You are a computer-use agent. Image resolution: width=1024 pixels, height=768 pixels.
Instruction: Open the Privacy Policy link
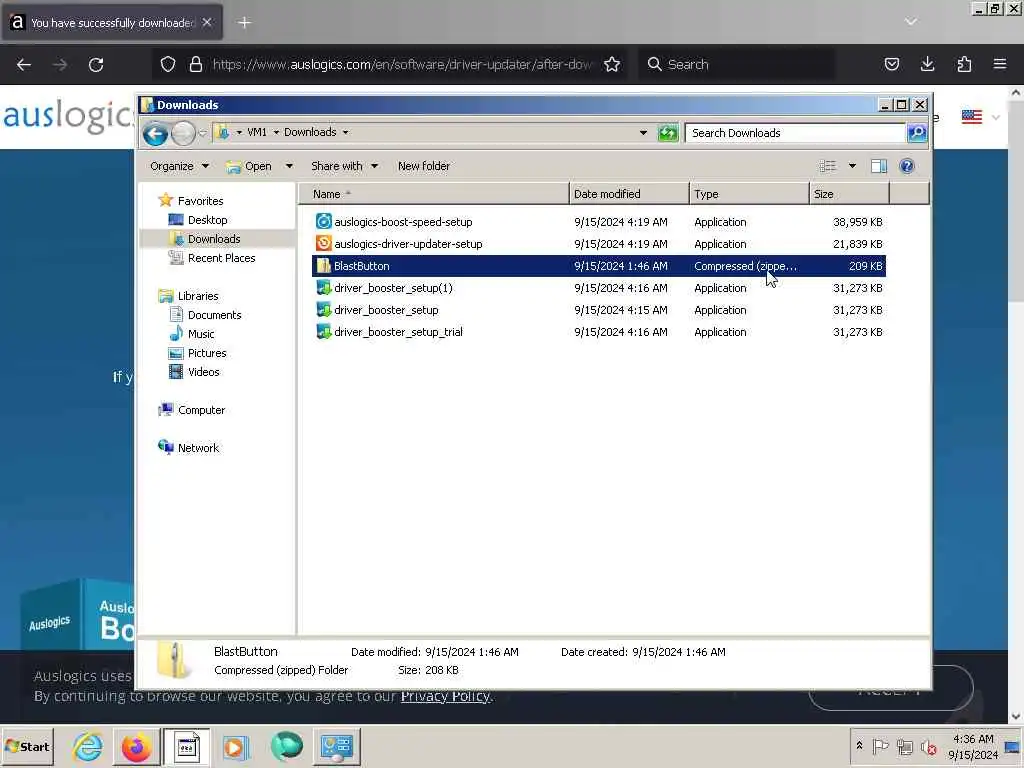(445, 696)
